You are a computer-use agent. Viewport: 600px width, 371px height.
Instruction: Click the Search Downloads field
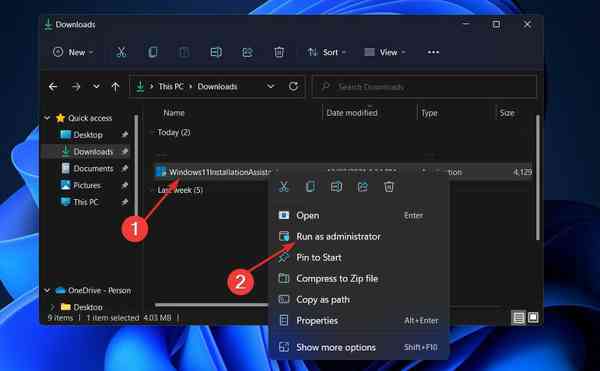[x=424, y=87]
